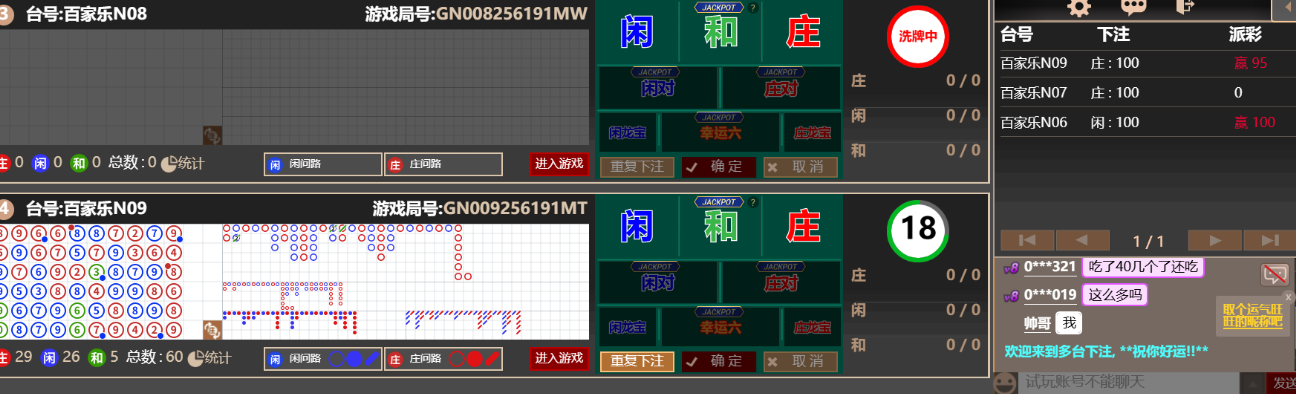This screenshot has width=1296, height=394.
Task: Open the lucky nickname promo banner
Action: click(x=1252, y=317)
